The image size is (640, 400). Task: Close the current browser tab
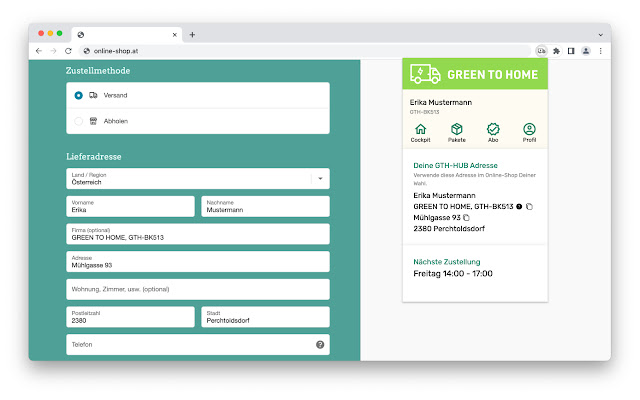coord(175,35)
